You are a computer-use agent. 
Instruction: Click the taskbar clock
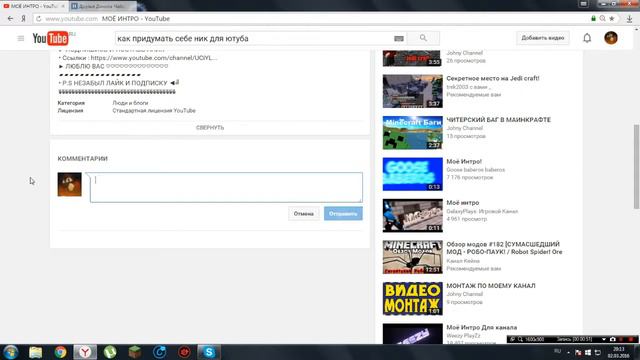point(618,352)
